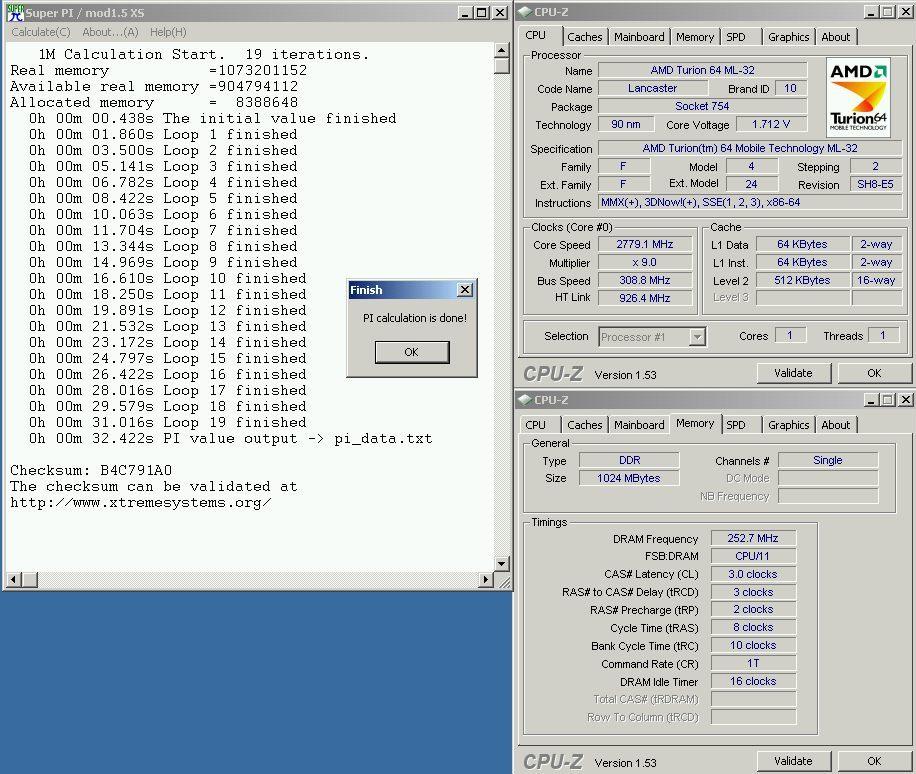Viewport: 916px width, 774px height.
Task: Open Mainboard tab in top CPU-Z window
Action: pyautogui.click(x=639, y=37)
